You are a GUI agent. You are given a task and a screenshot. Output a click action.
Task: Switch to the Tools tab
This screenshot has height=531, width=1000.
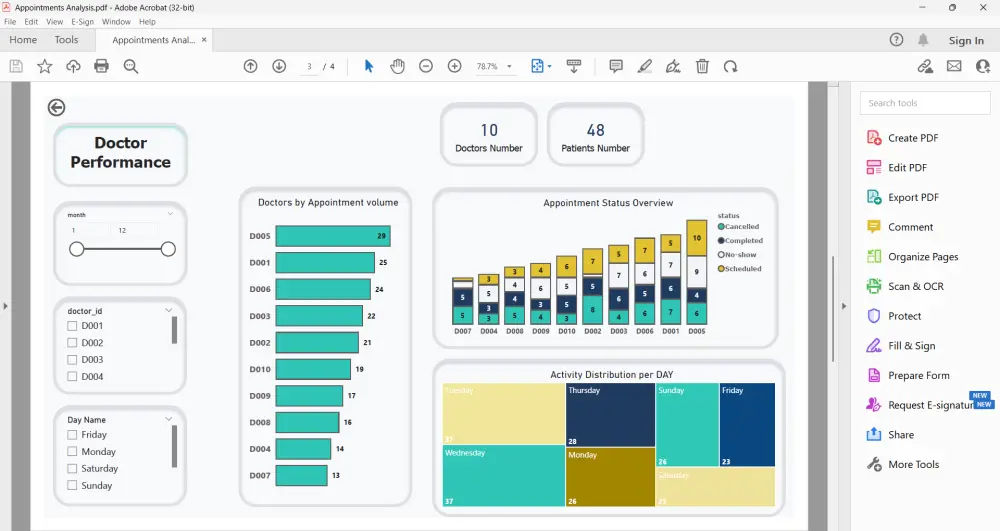66,40
